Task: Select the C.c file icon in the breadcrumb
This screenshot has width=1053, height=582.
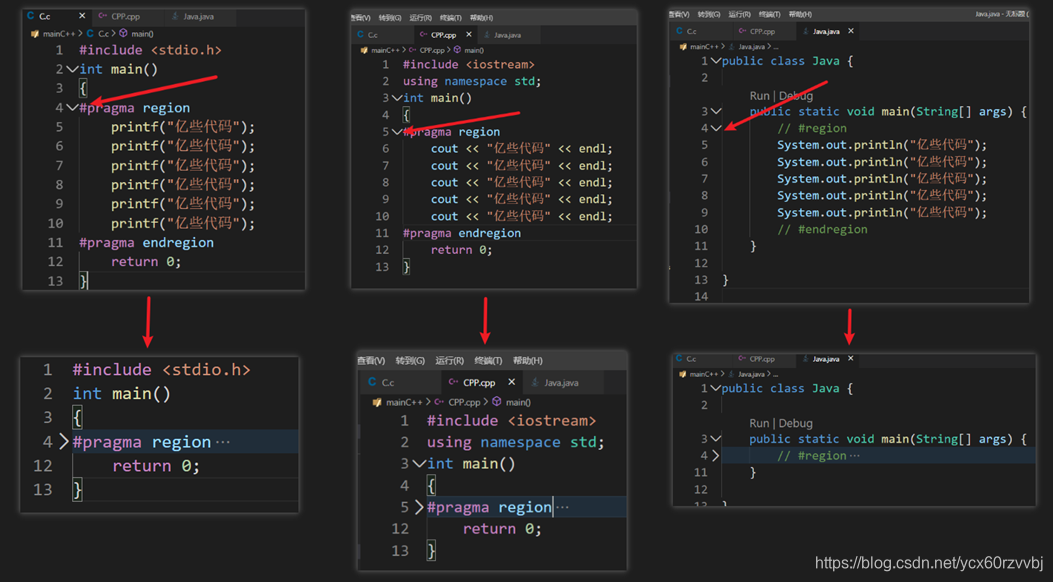Action: coord(88,32)
